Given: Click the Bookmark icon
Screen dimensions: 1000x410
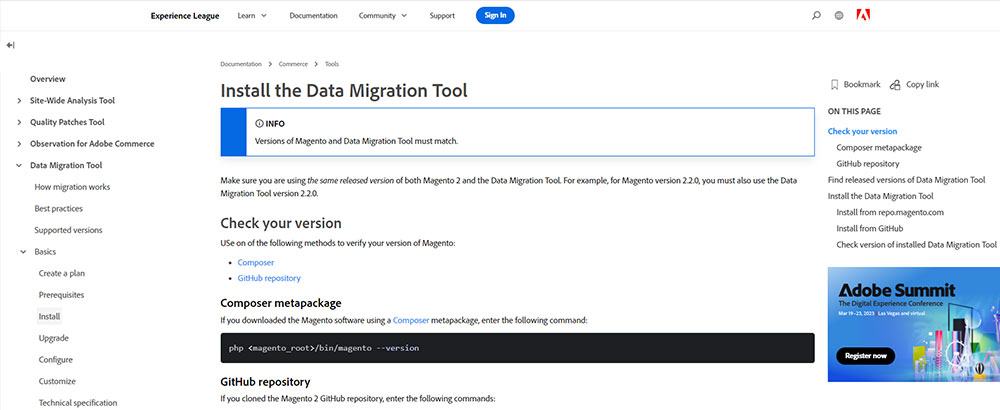Looking at the screenshot, I should [x=834, y=84].
